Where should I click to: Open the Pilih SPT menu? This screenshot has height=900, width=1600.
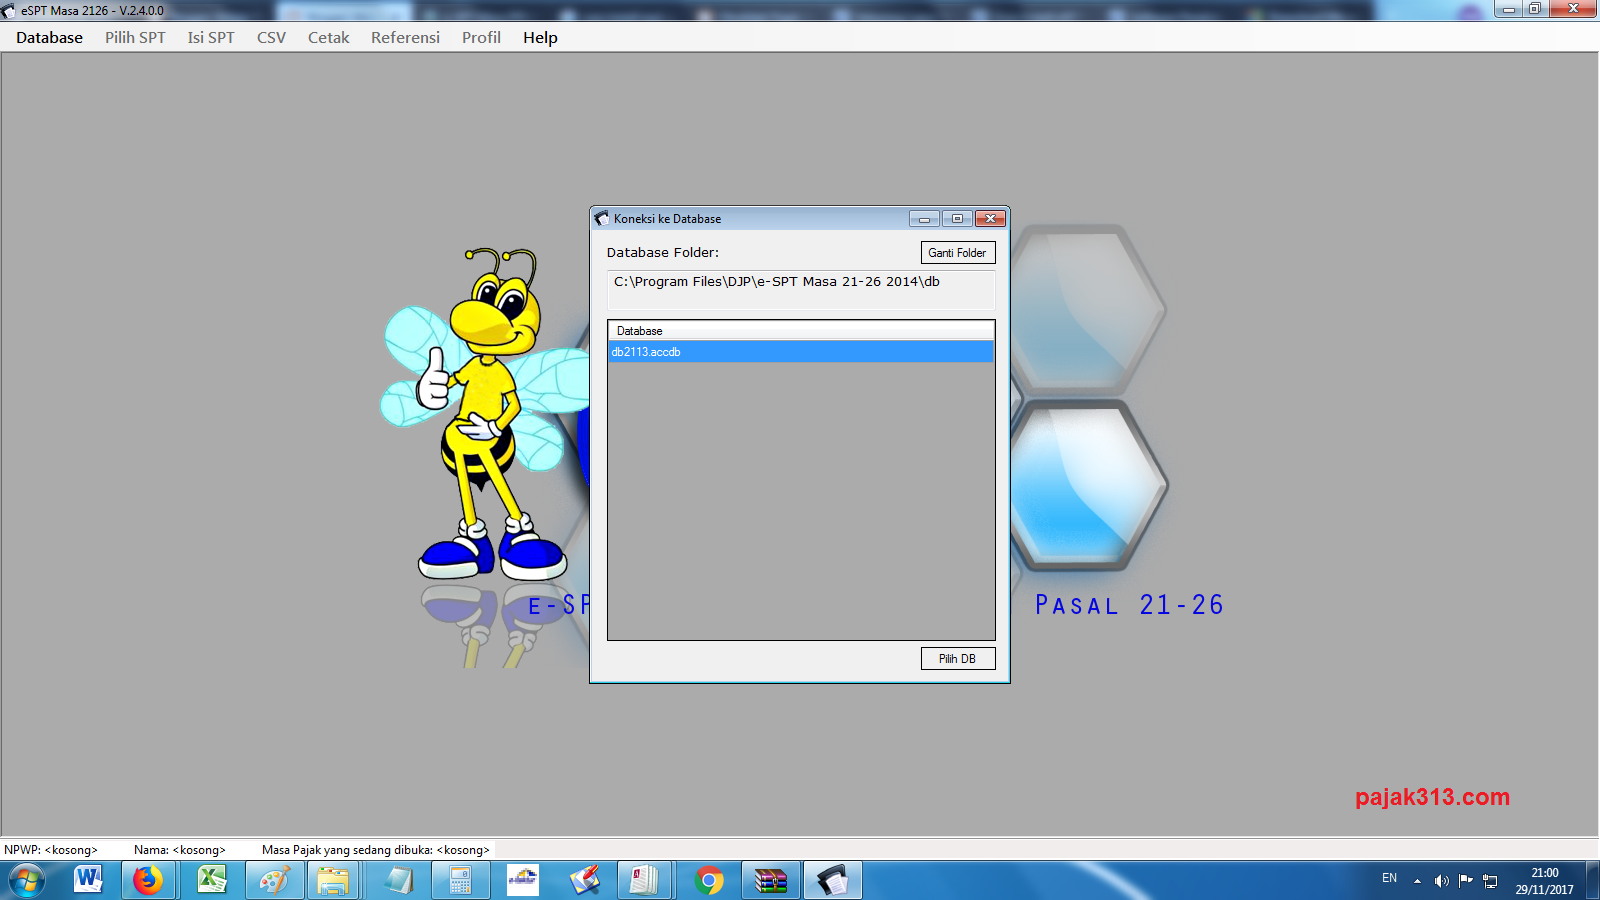point(135,38)
